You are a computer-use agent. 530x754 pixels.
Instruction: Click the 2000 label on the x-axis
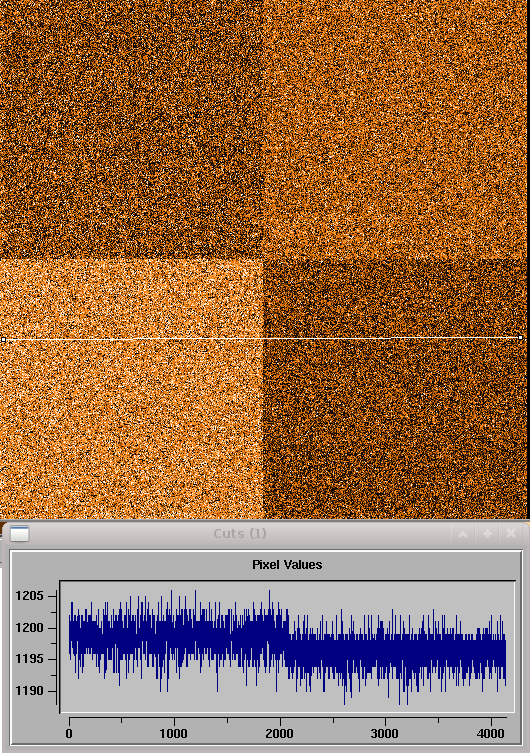tap(279, 734)
